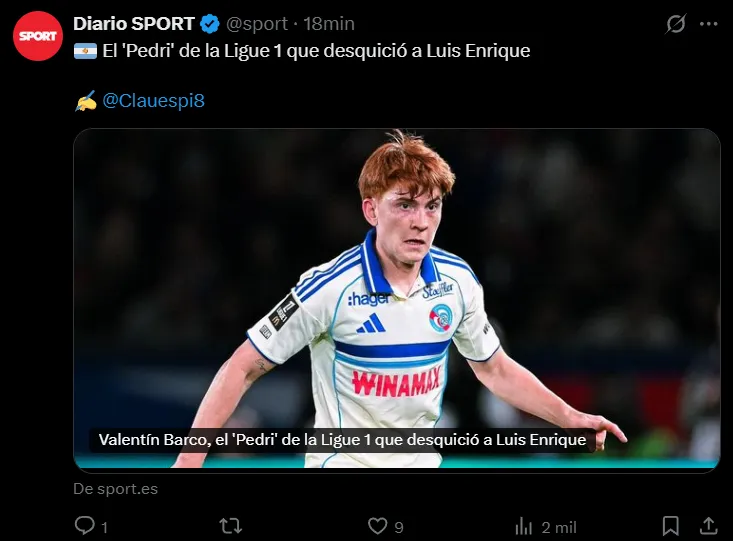733x541 pixels.
Task: Click the share upload-arrow icon
Action: coord(707,526)
